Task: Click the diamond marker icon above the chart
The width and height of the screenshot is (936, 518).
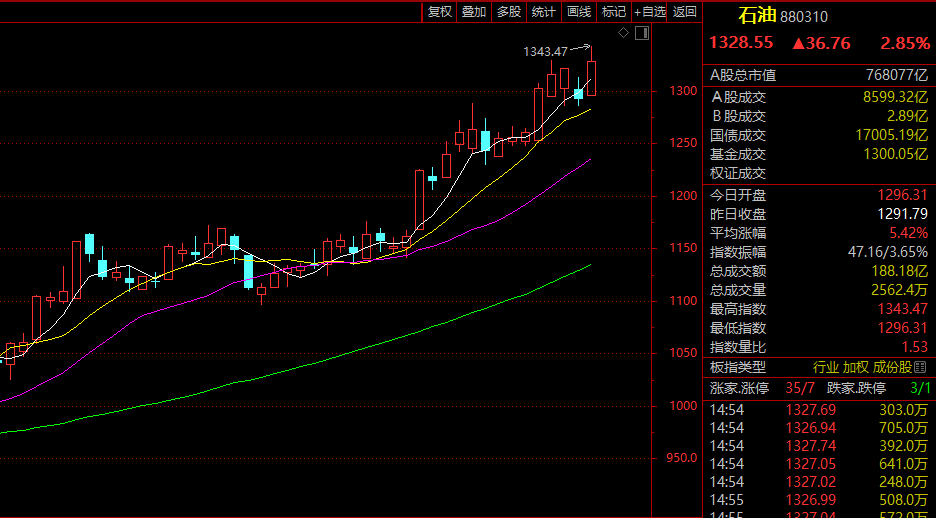Action: point(624,33)
